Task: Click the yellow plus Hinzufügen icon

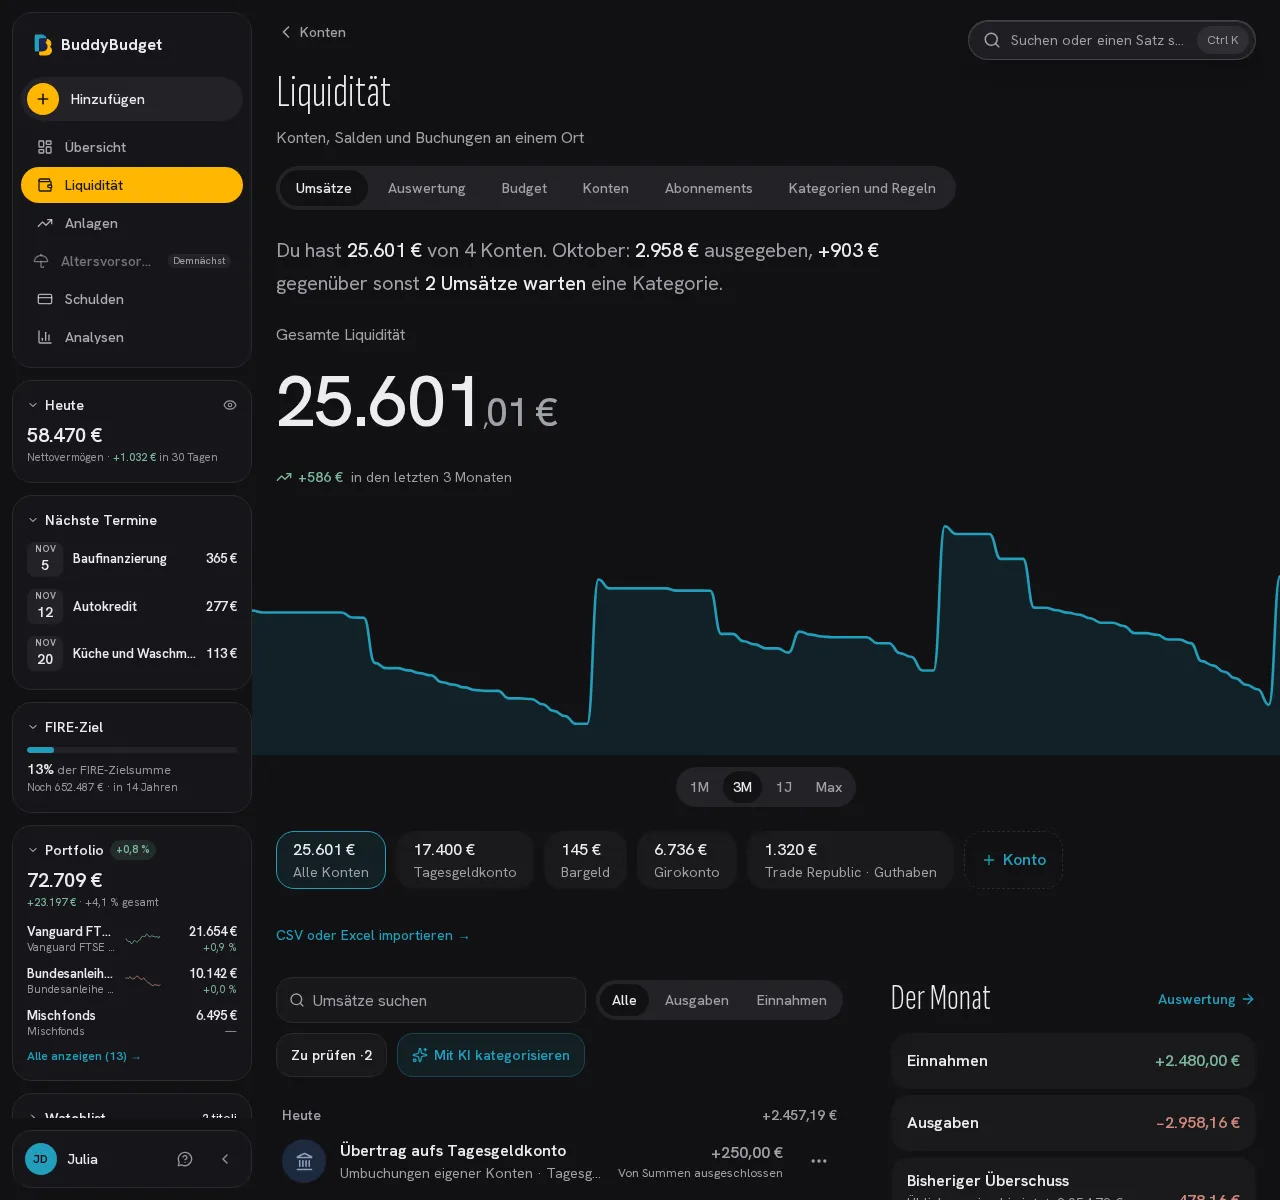Action: pos(43,99)
